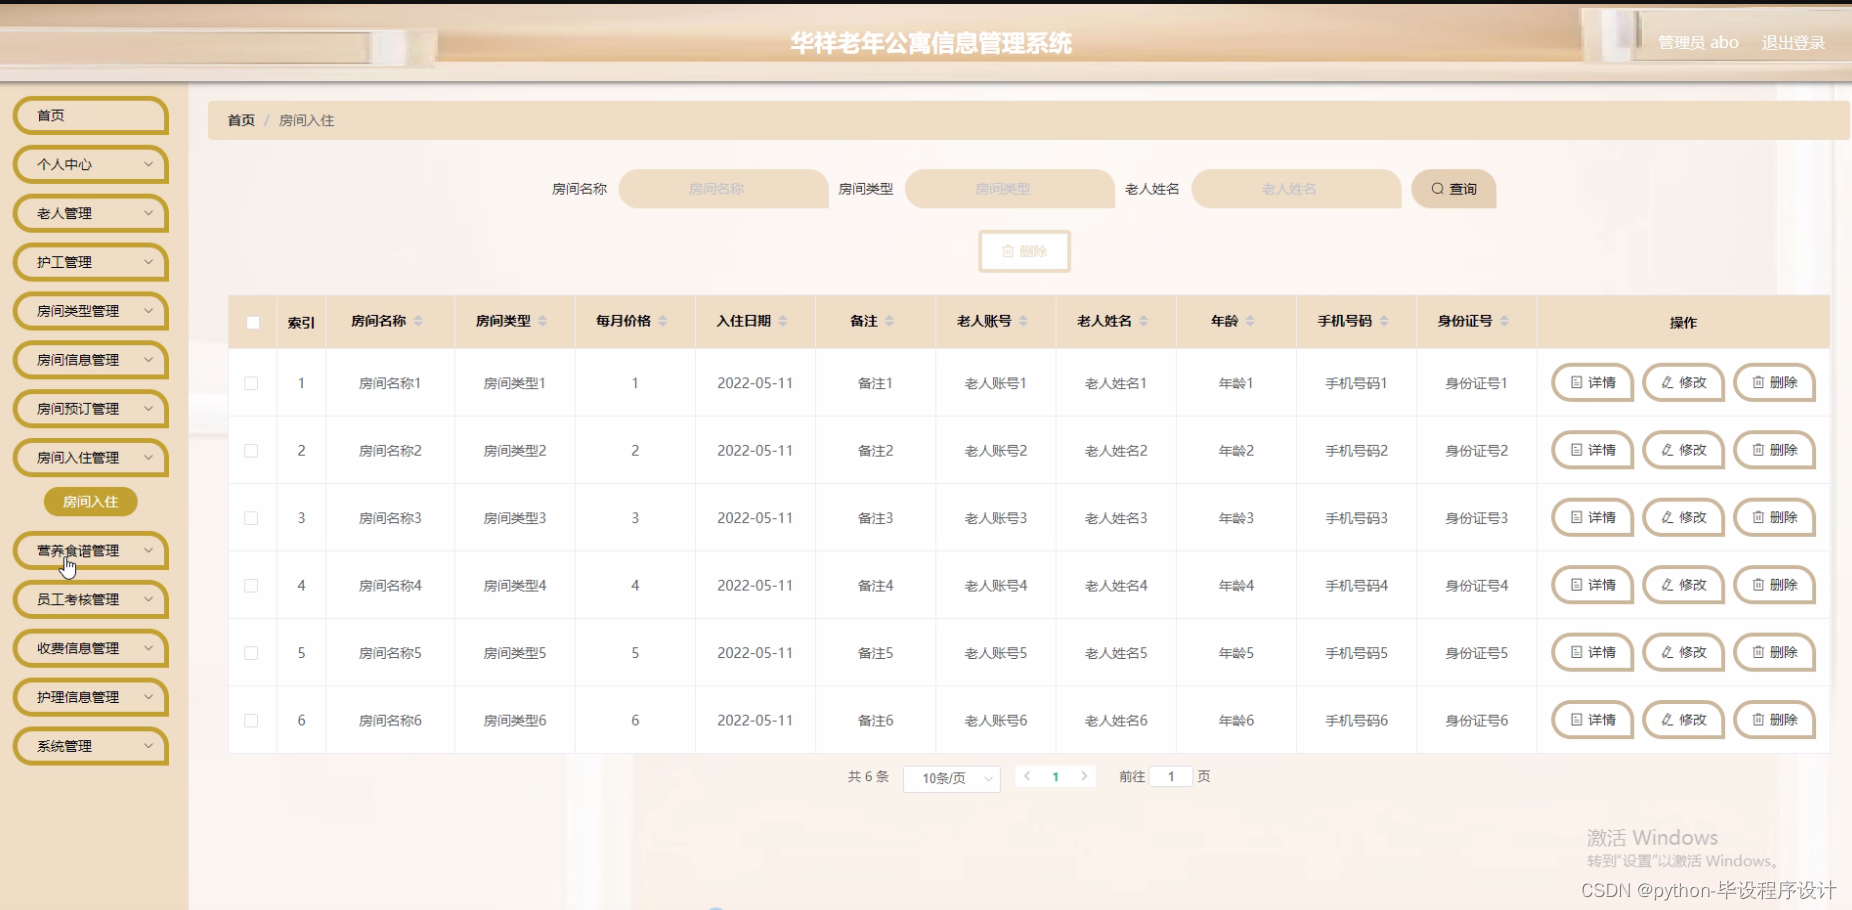
Task: Click the trash icon on the batch 删除 button
Action: tap(1008, 251)
